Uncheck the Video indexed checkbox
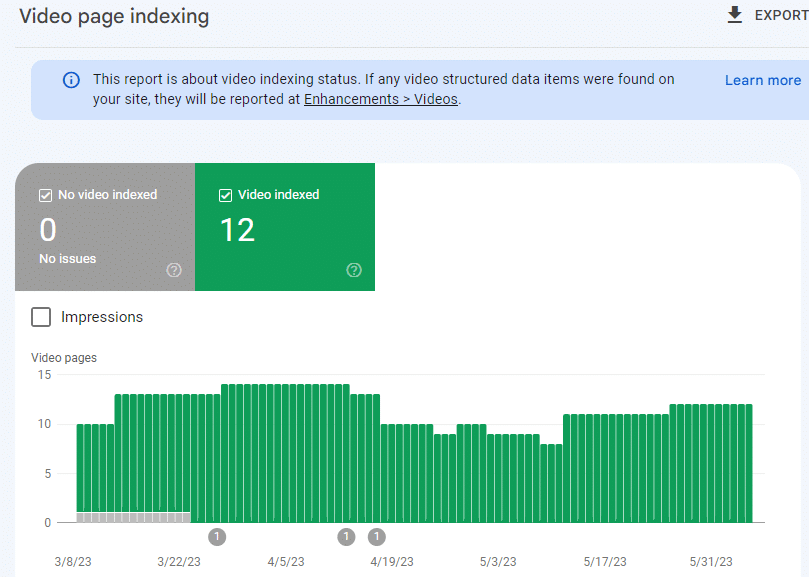 click(x=225, y=195)
